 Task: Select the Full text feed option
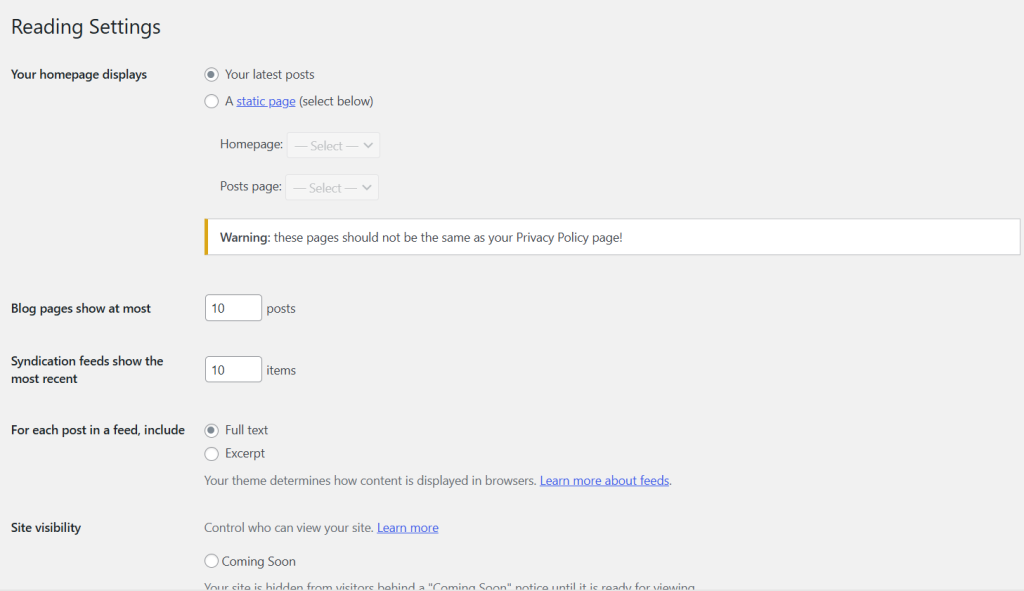pos(211,430)
